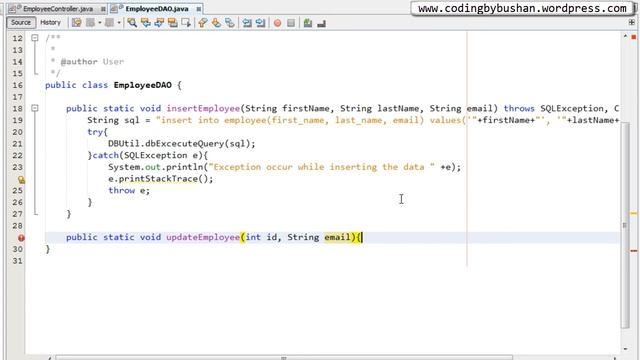Toggle Bookmark on current line

(x=229, y=23)
